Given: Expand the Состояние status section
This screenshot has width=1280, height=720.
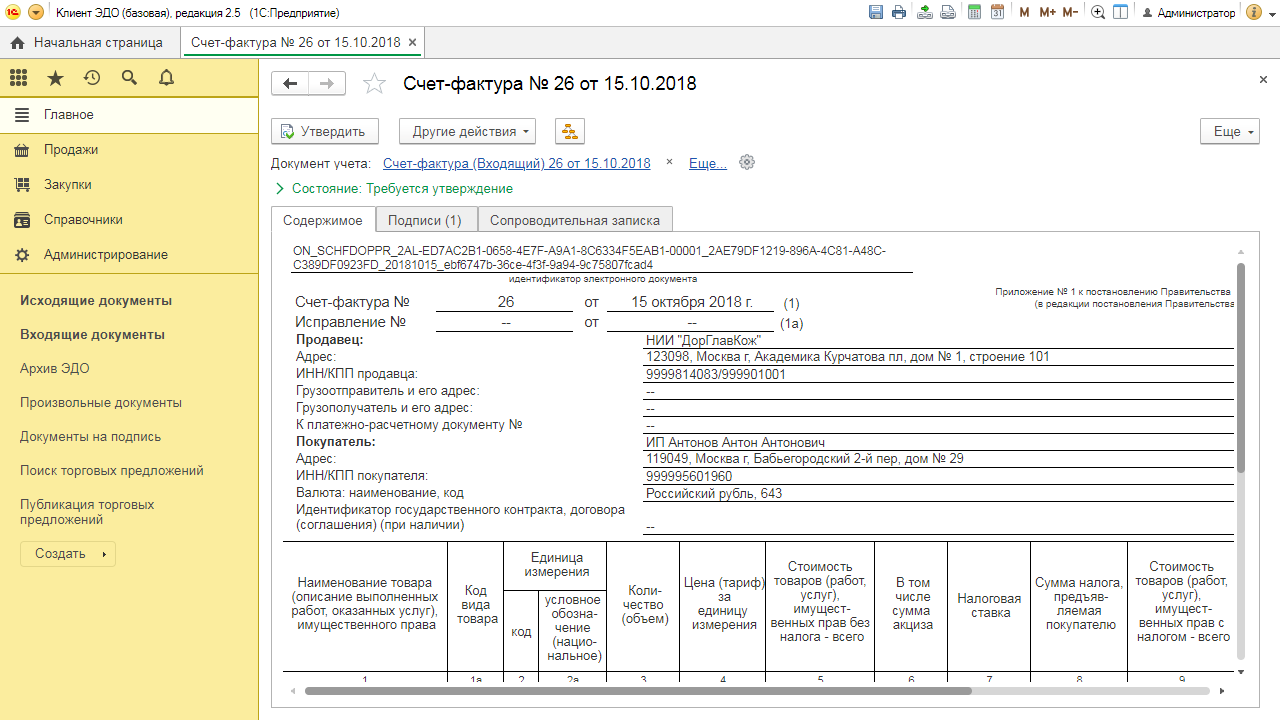Looking at the screenshot, I should (x=279, y=188).
